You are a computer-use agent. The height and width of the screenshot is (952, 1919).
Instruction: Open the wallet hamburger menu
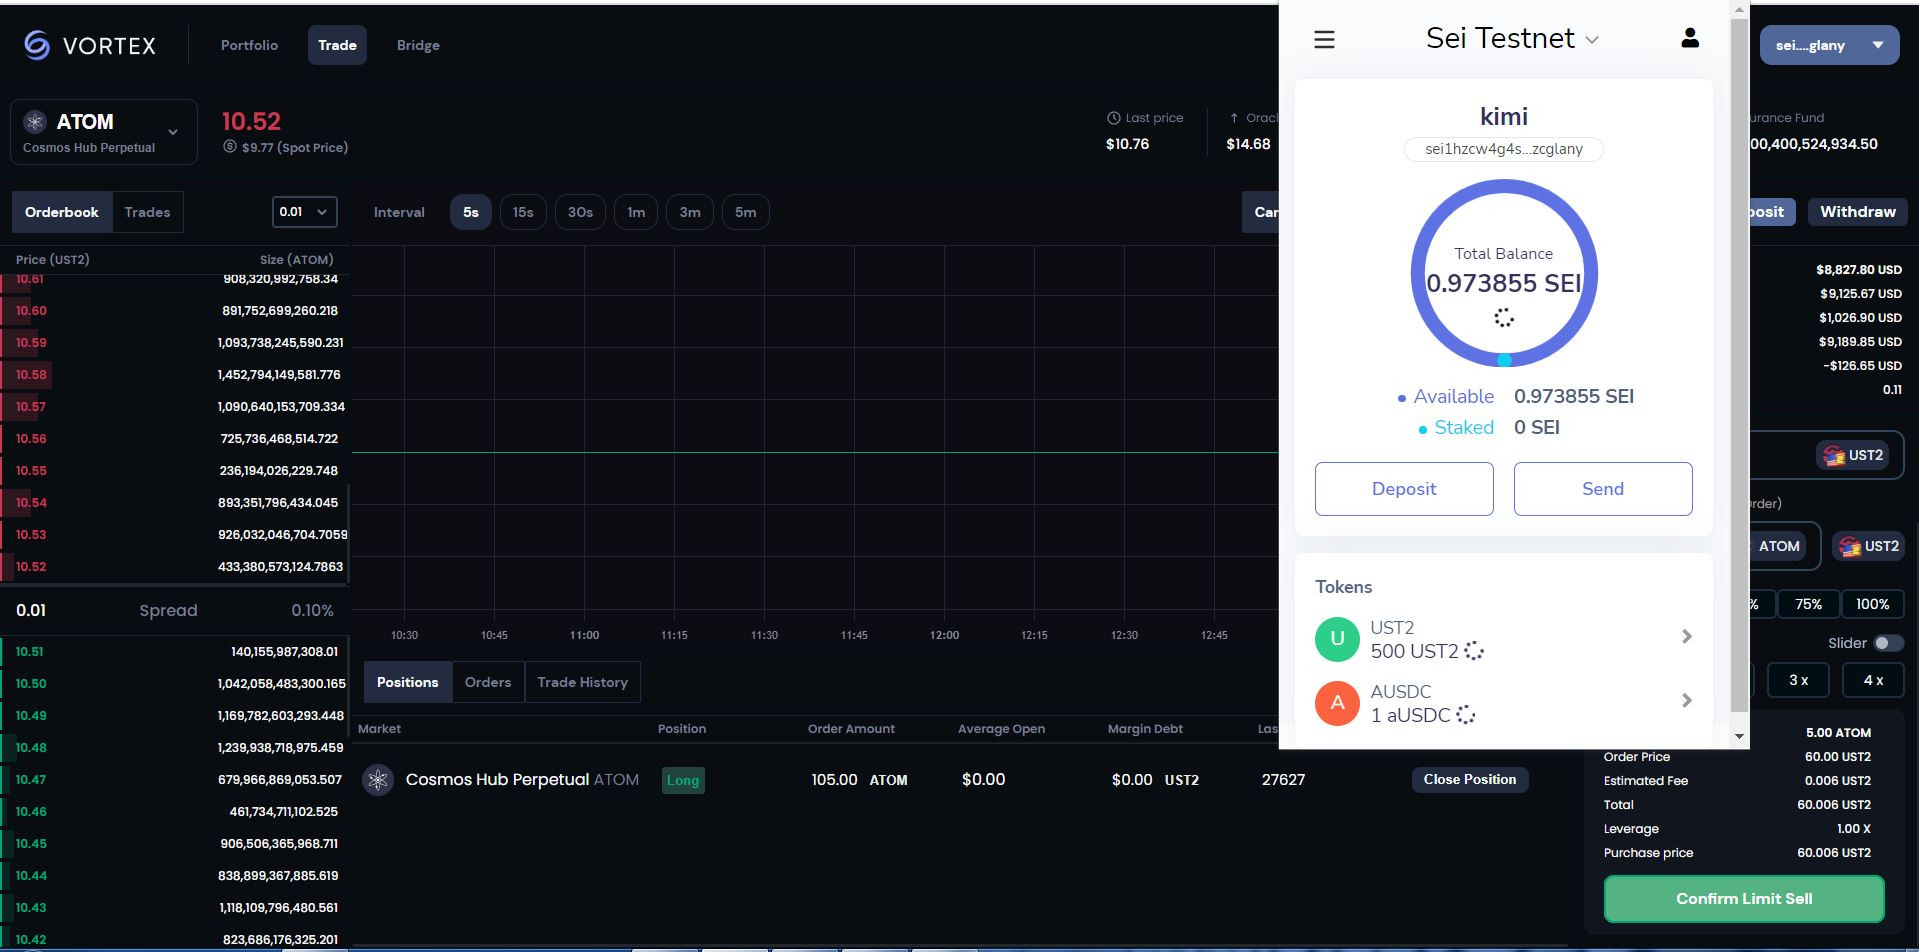coord(1324,39)
